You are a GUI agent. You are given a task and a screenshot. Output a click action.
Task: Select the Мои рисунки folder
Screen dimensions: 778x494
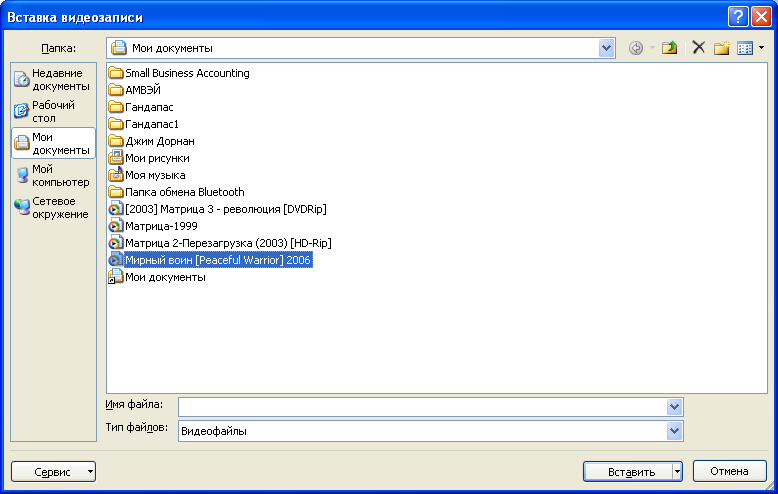tap(149, 158)
